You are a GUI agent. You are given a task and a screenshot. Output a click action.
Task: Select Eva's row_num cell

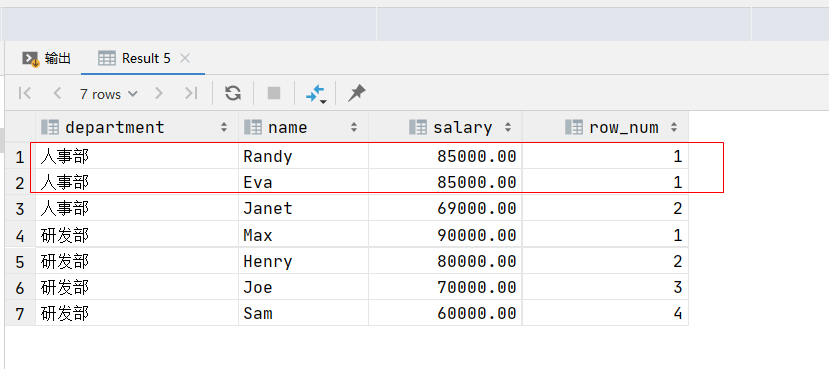pyautogui.click(x=605, y=182)
